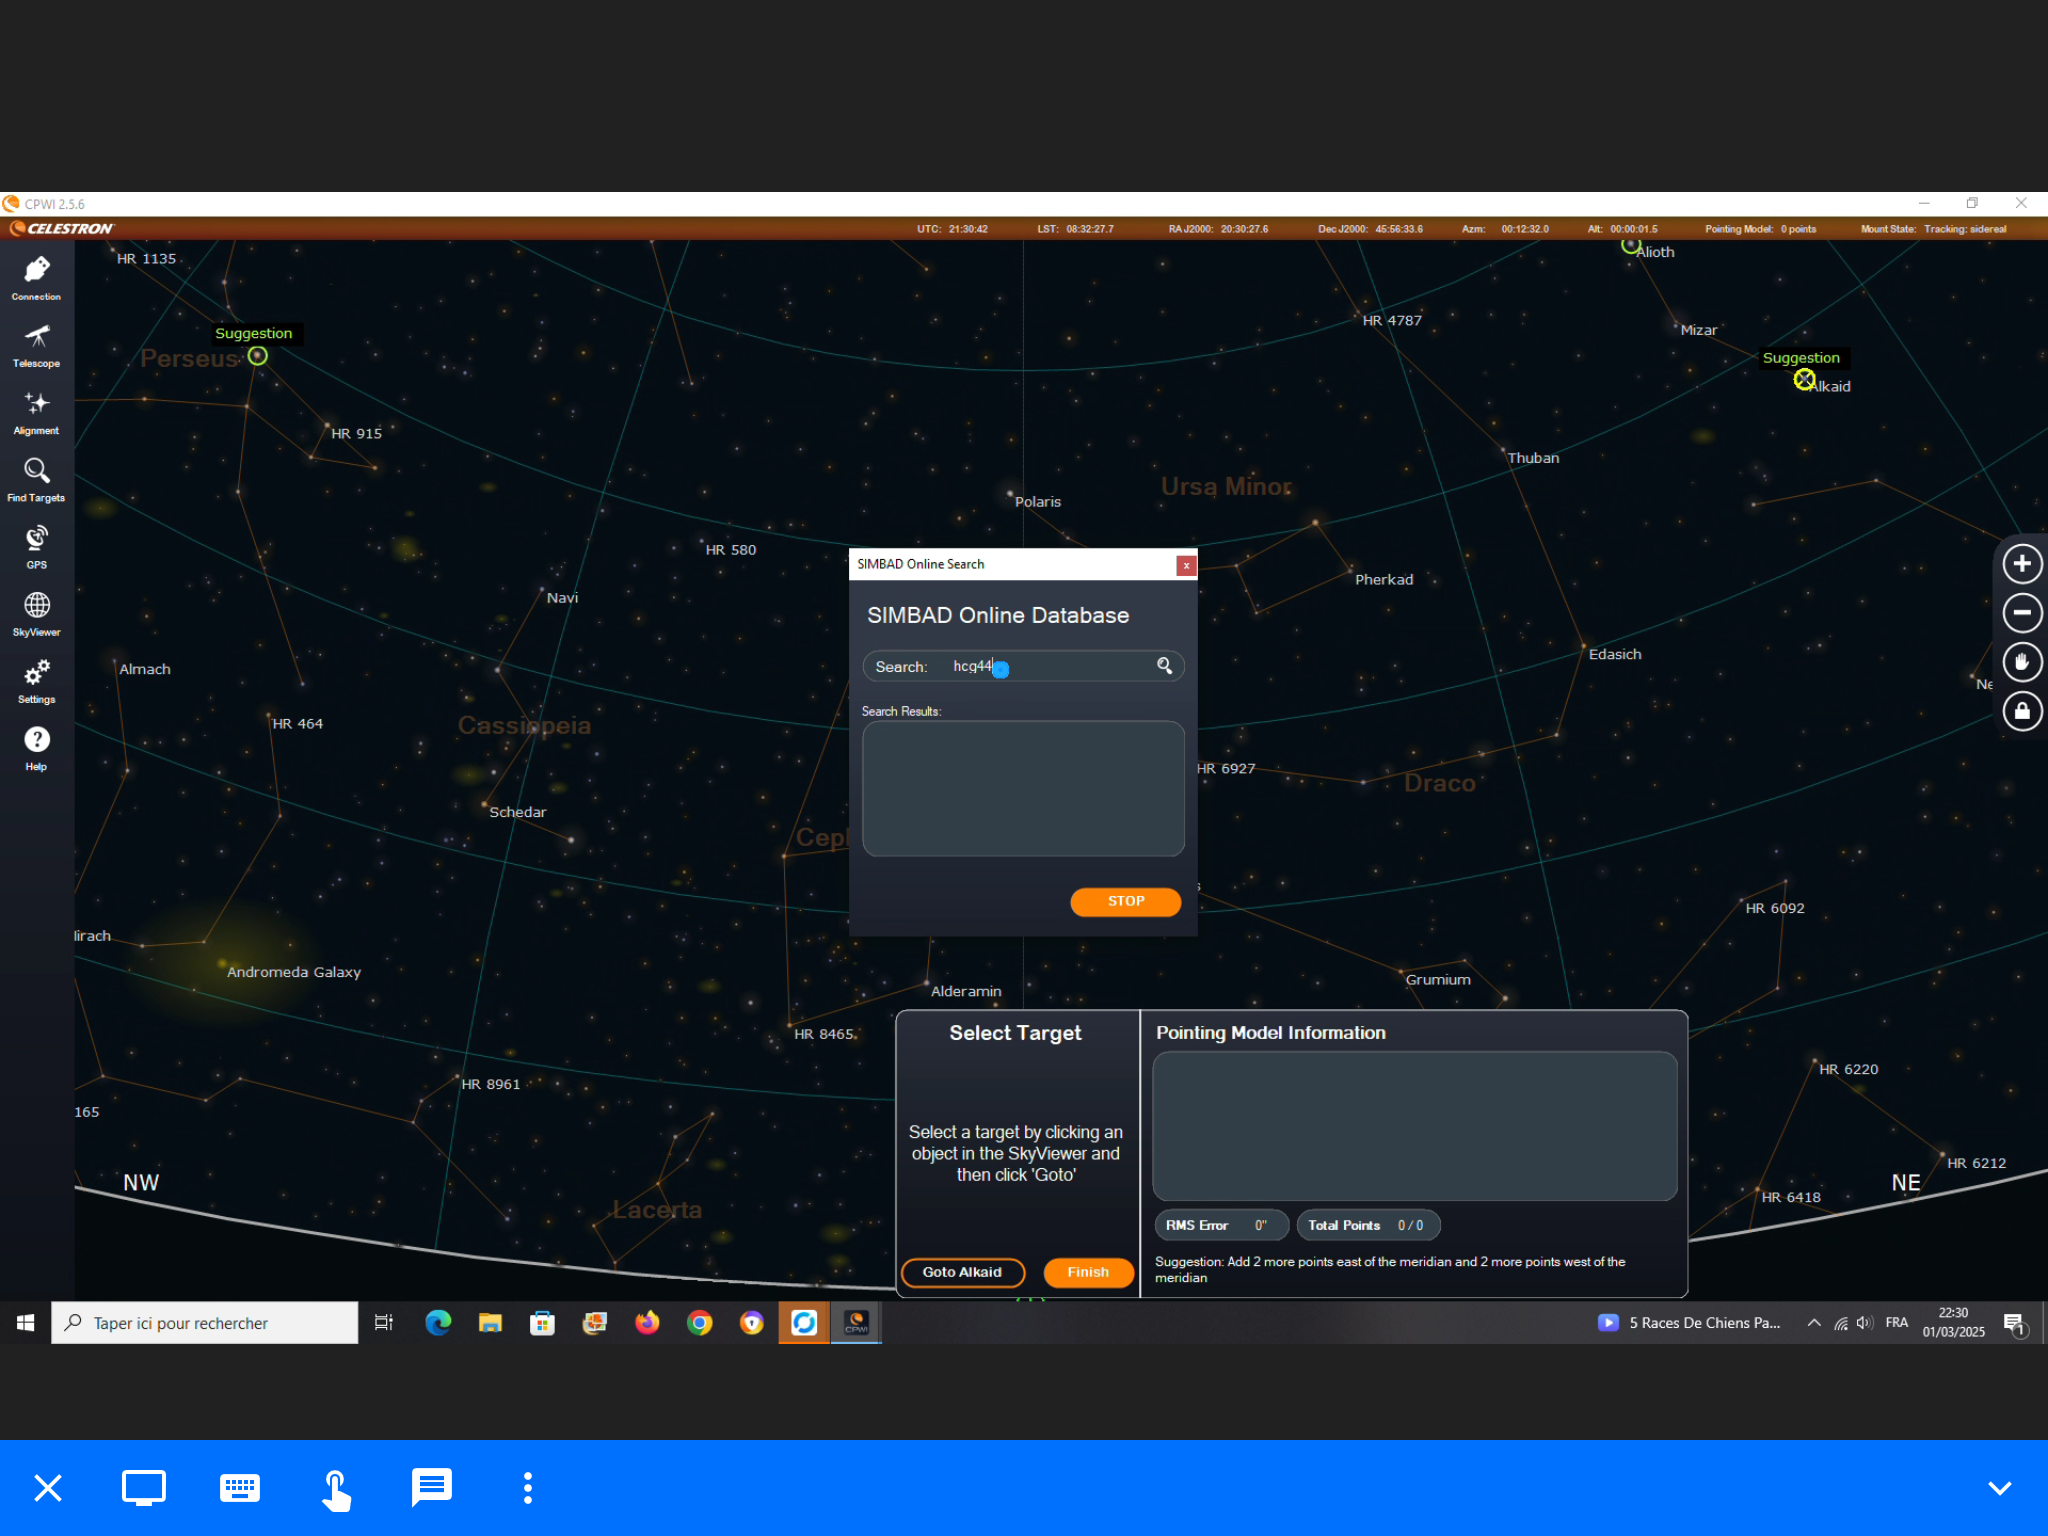Click the Windows taskbar search box

click(204, 1323)
